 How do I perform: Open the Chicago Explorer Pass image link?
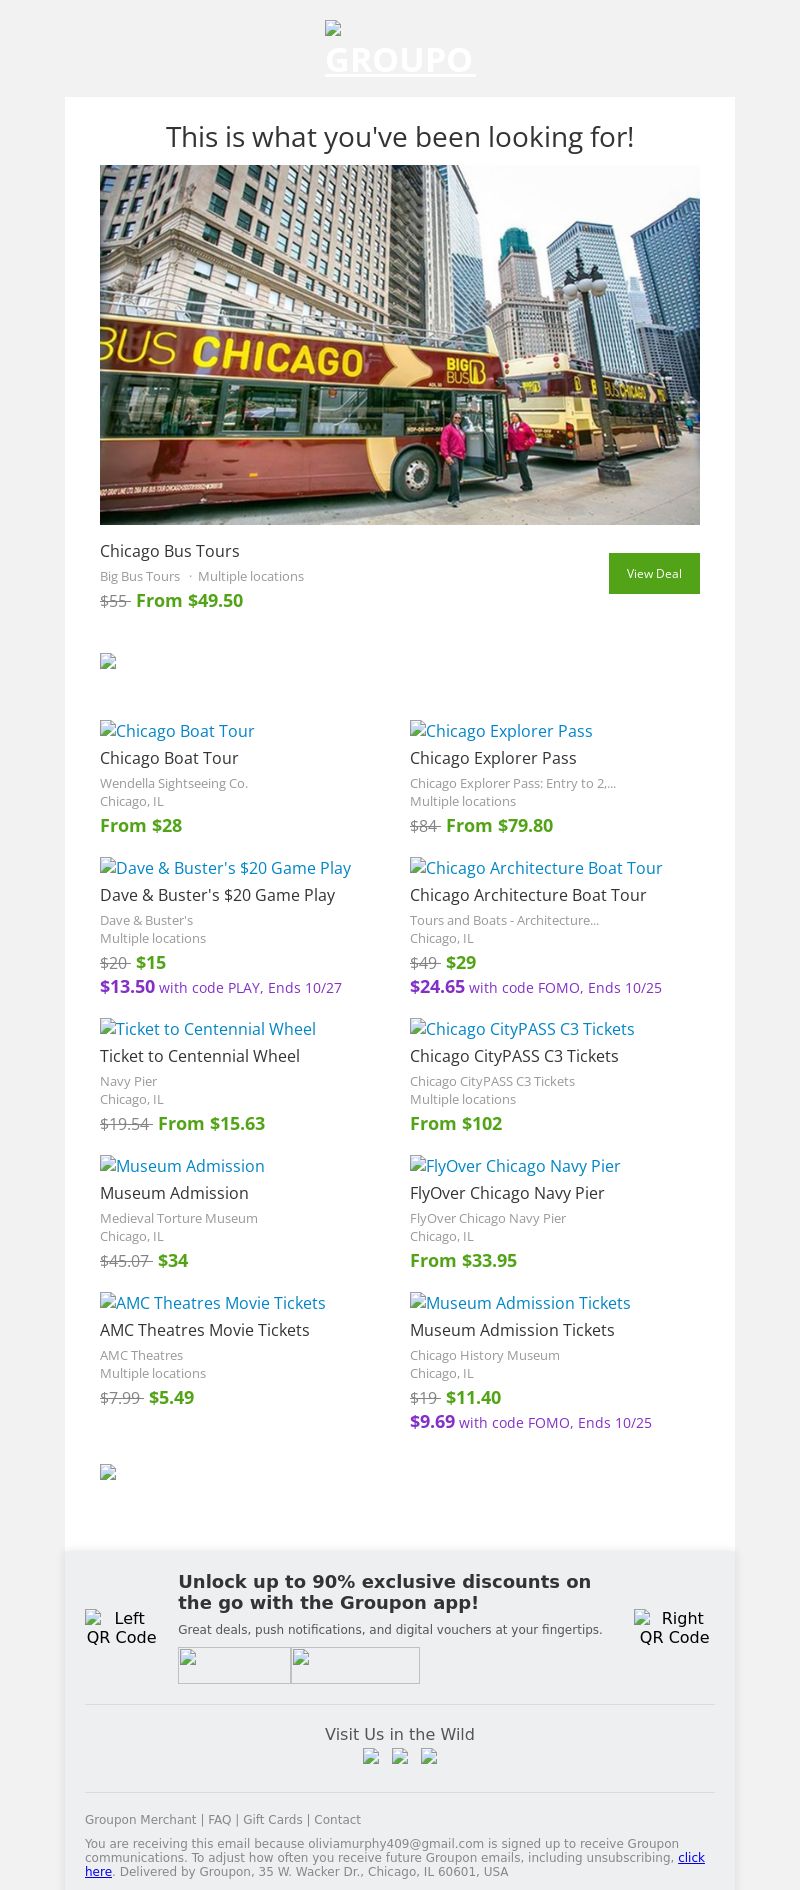pyautogui.click(x=501, y=731)
